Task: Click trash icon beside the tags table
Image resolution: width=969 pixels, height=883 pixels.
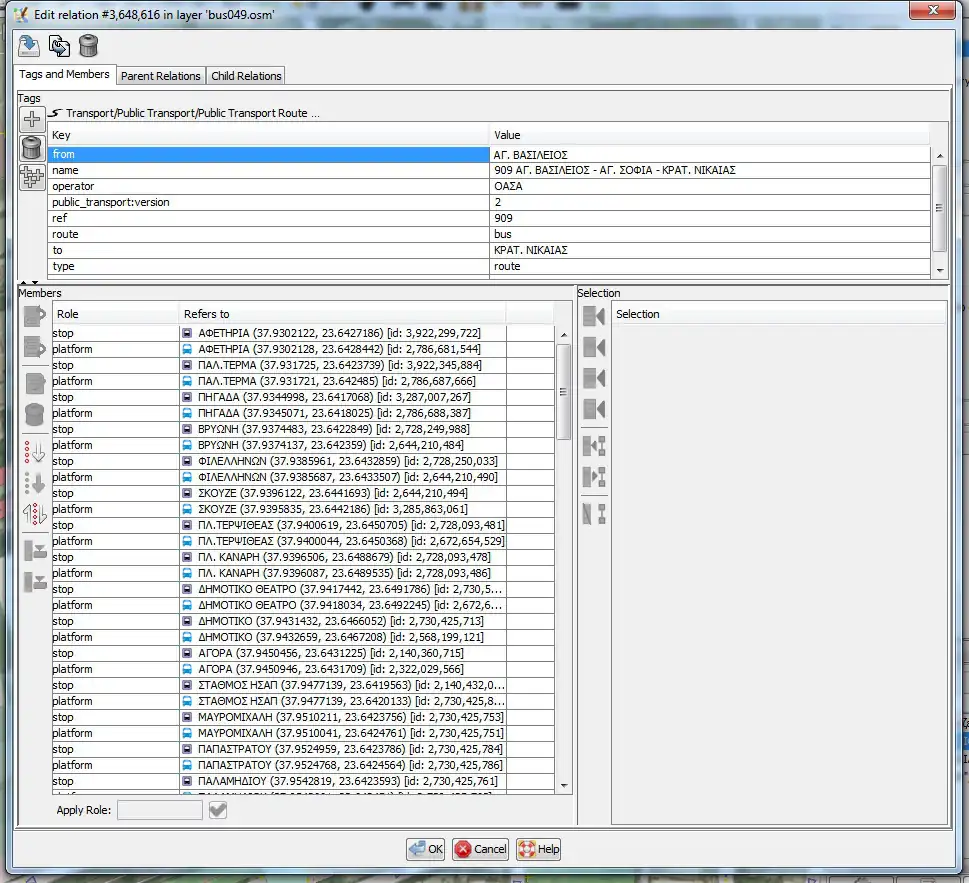Action: (32, 148)
